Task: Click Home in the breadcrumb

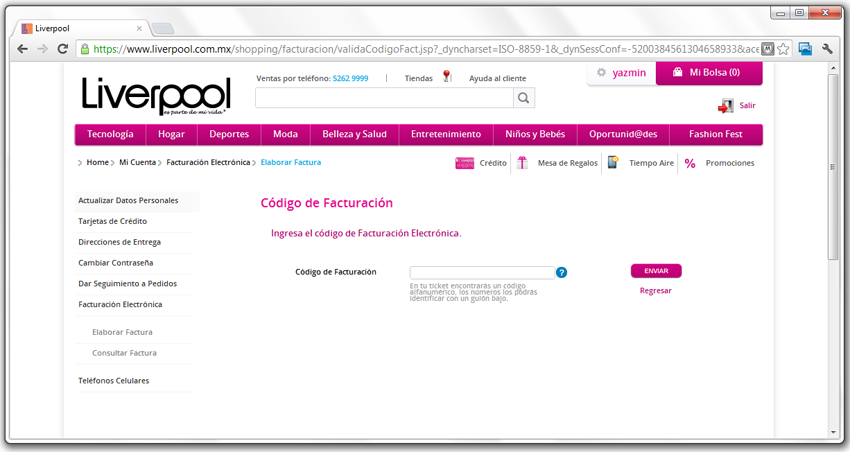Action: pyautogui.click(x=98, y=162)
